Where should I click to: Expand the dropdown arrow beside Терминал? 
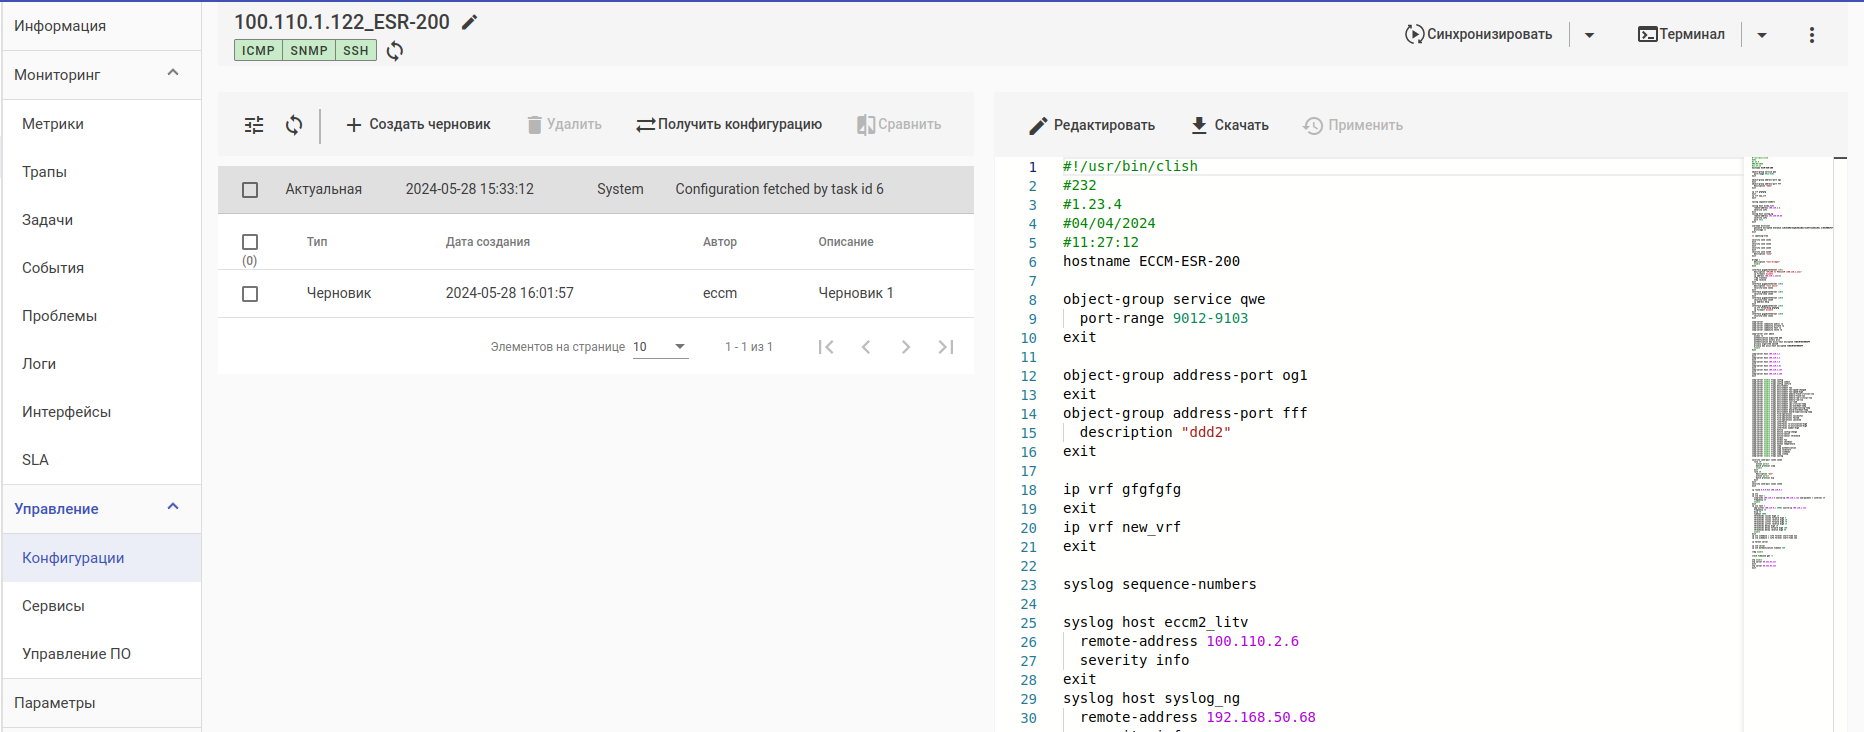(x=1762, y=35)
